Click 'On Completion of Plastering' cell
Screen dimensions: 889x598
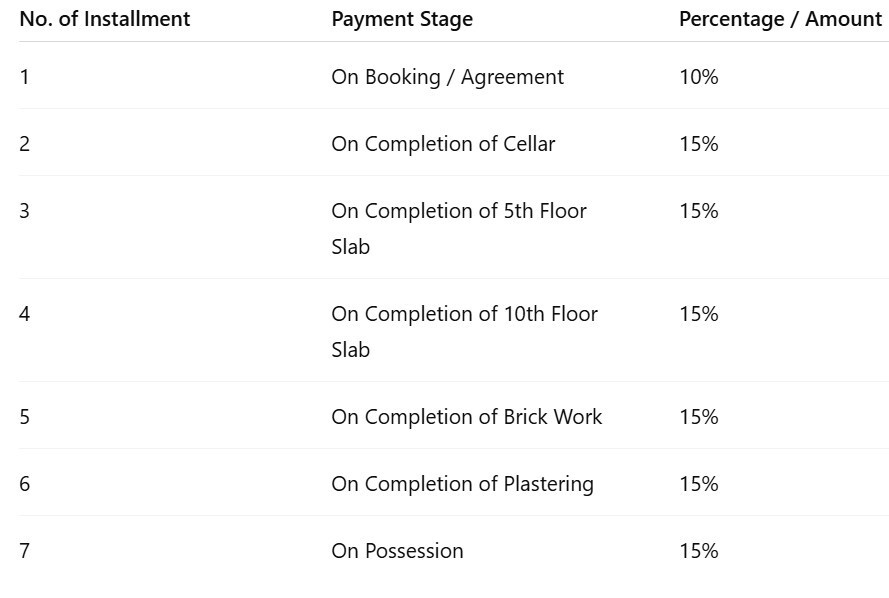462,484
